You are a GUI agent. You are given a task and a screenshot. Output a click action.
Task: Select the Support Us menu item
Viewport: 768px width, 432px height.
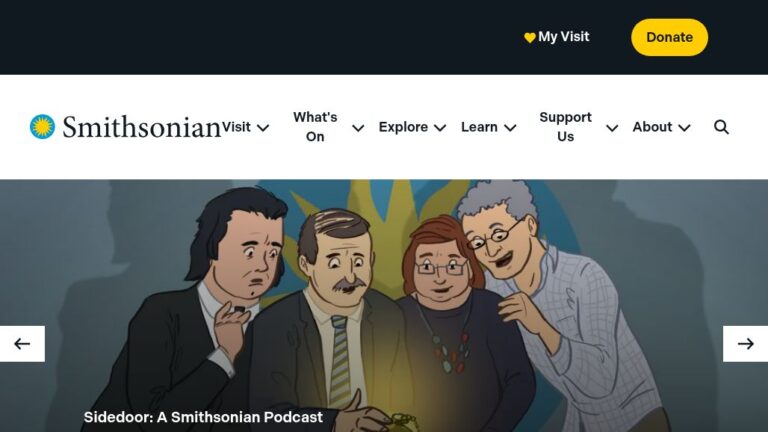(565, 127)
